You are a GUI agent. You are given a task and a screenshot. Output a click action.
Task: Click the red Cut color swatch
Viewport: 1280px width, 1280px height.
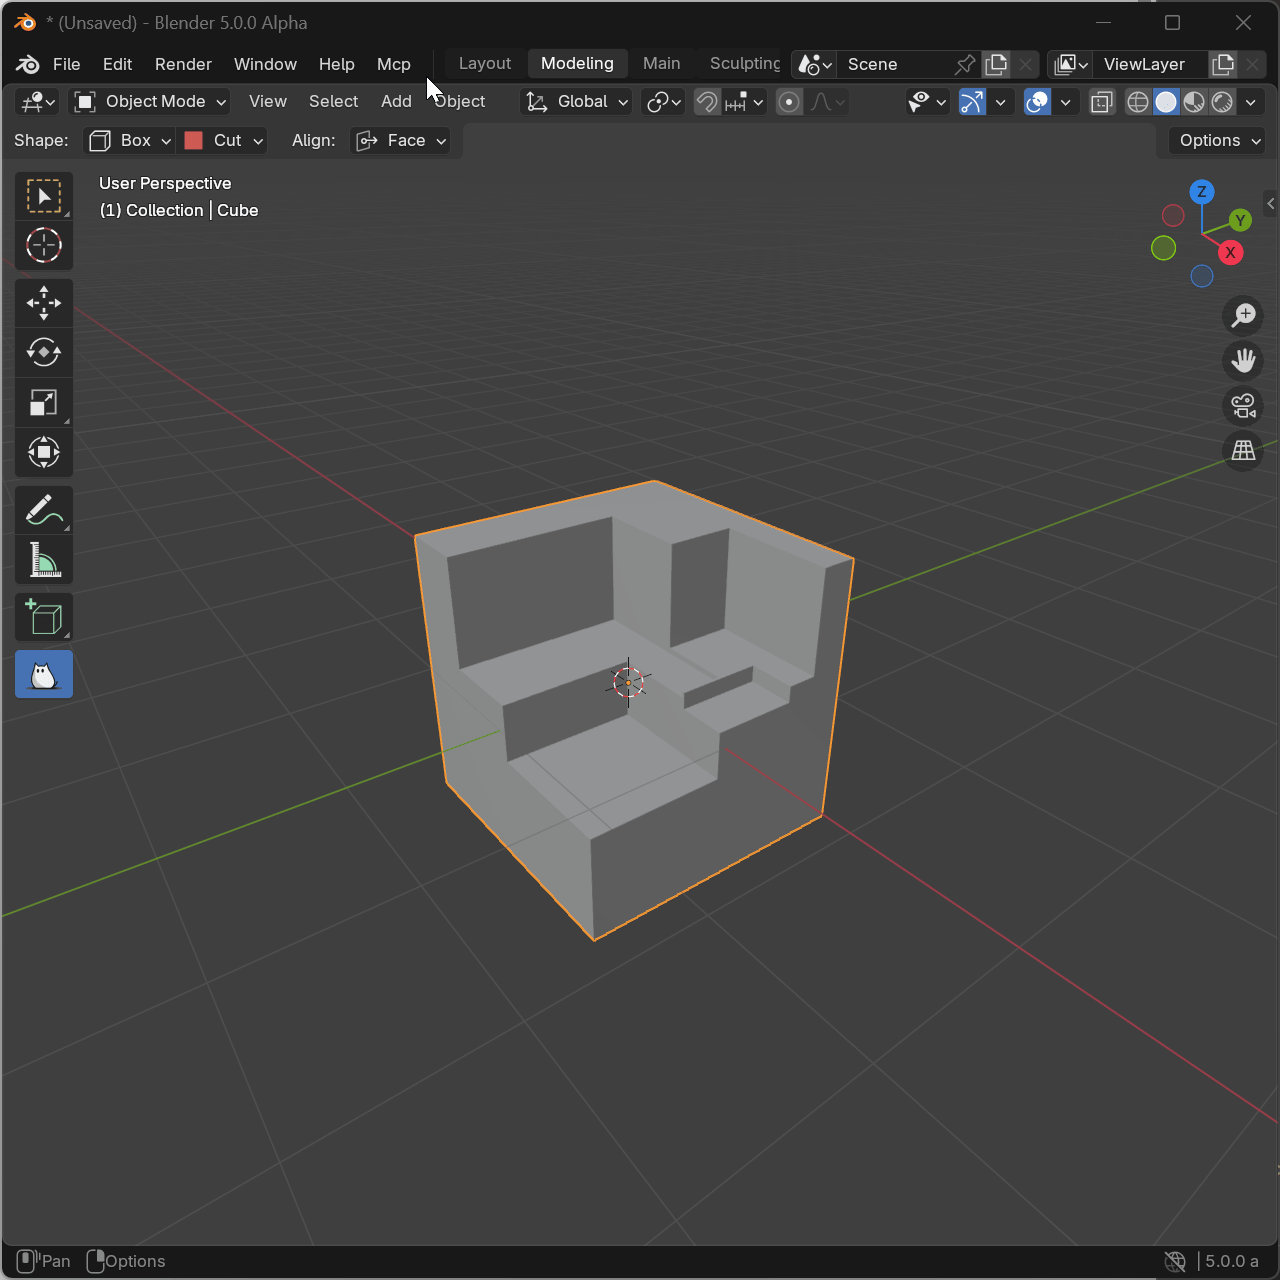194,141
